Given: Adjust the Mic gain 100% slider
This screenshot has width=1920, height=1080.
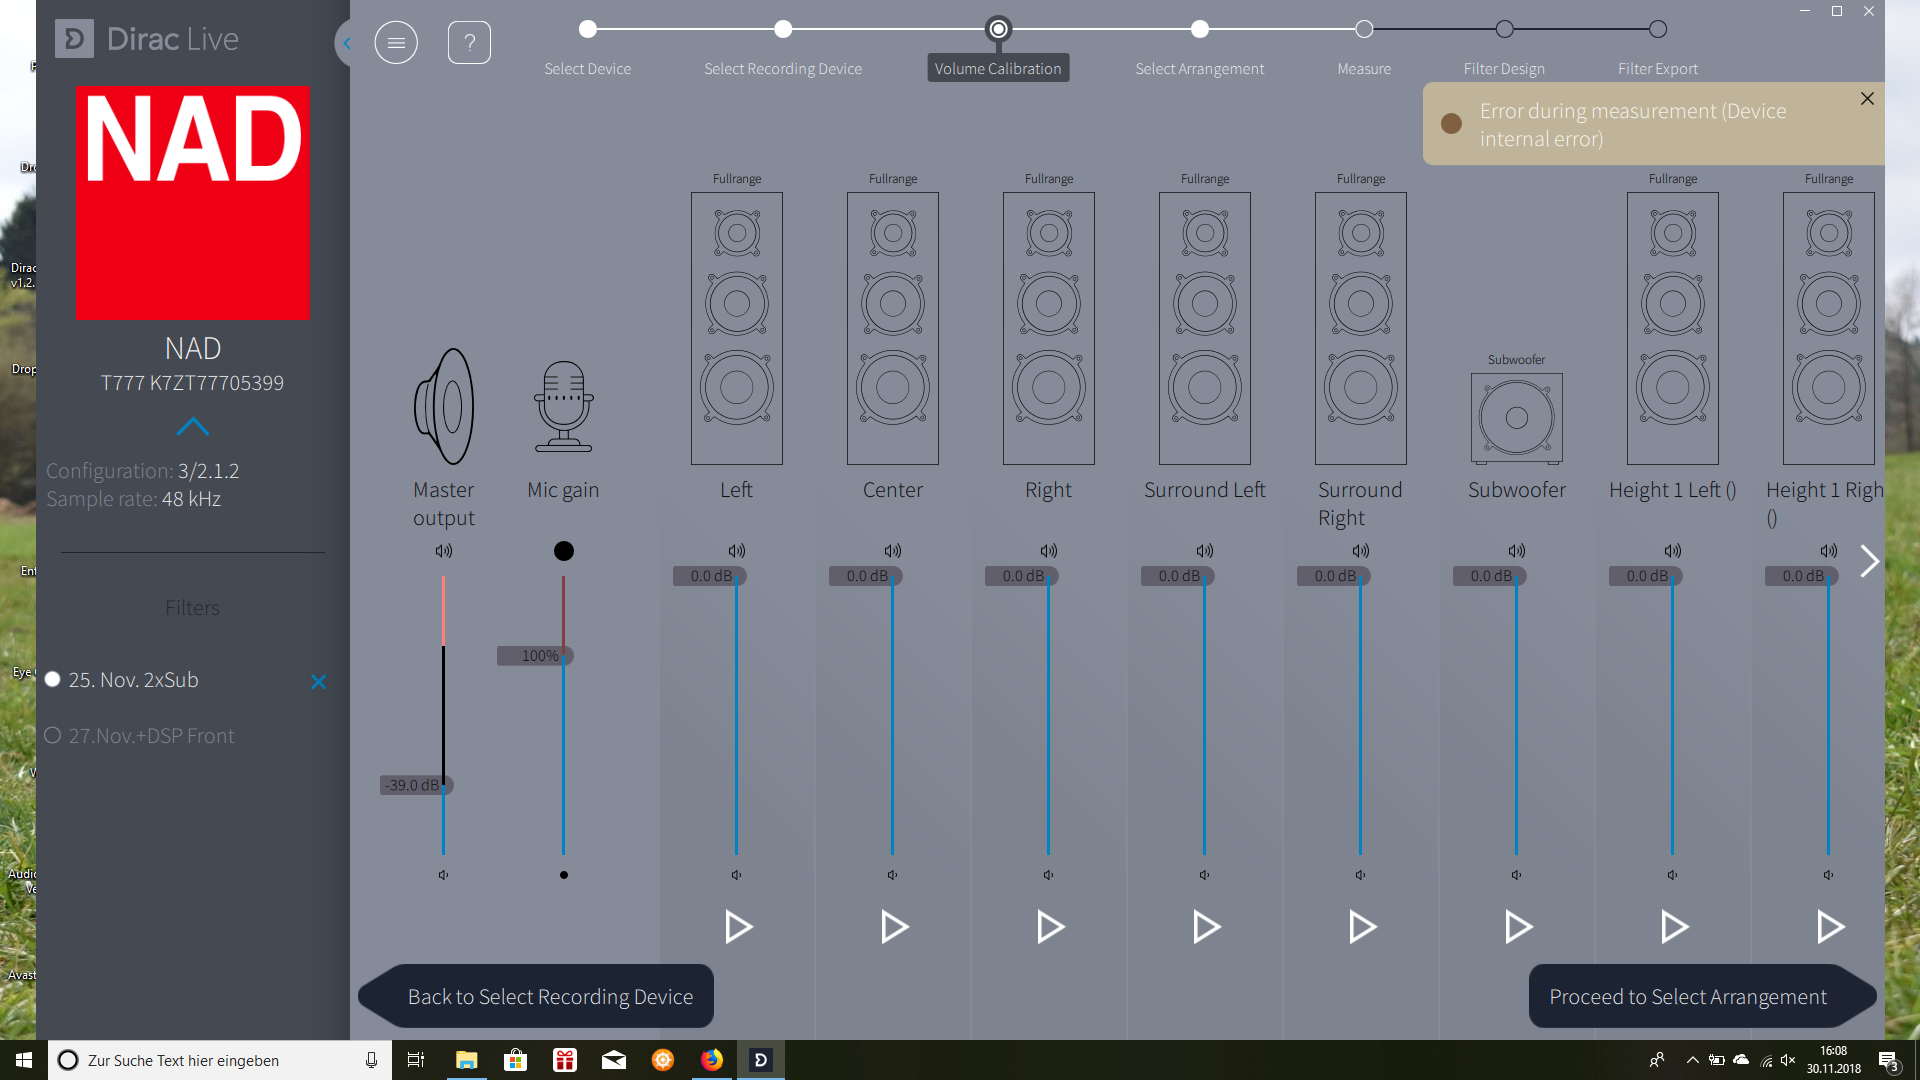Looking at the screenshot, I should 535,656.
